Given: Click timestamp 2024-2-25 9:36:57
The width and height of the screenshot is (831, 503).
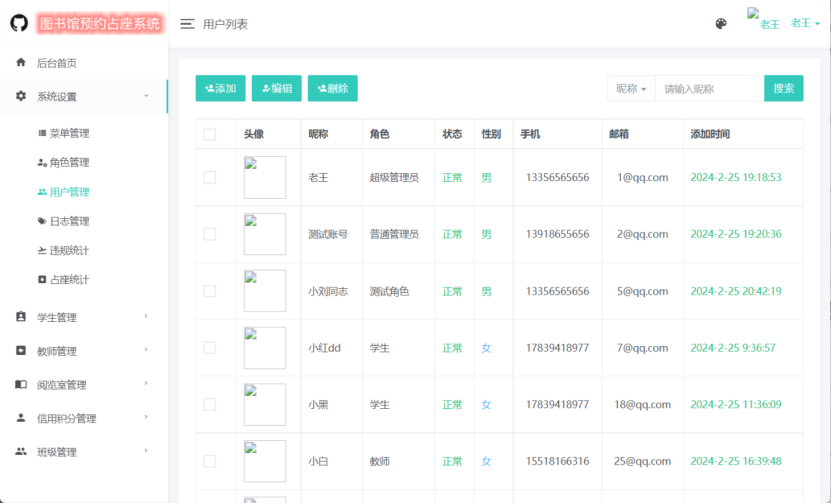Looking at the screenshot, I should (x=733, y=348).
